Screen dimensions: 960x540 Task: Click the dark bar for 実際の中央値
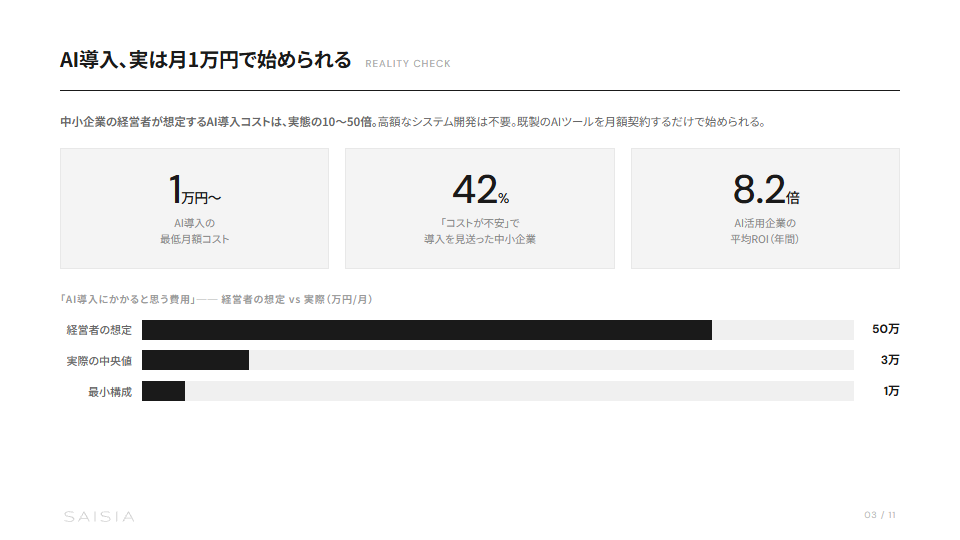tap(195, 360)
